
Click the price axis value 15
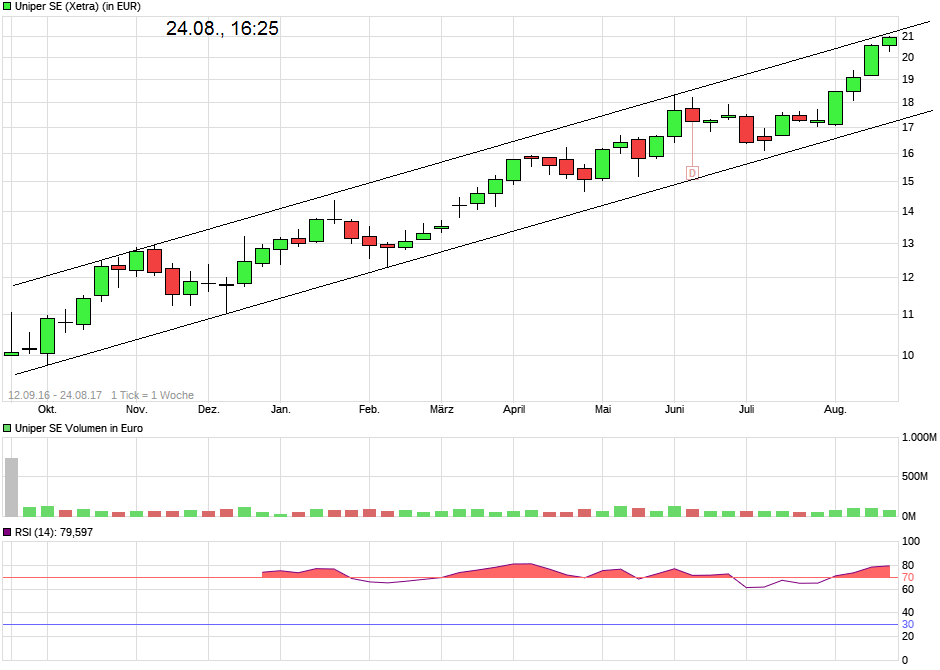click(x=908, y=182)
